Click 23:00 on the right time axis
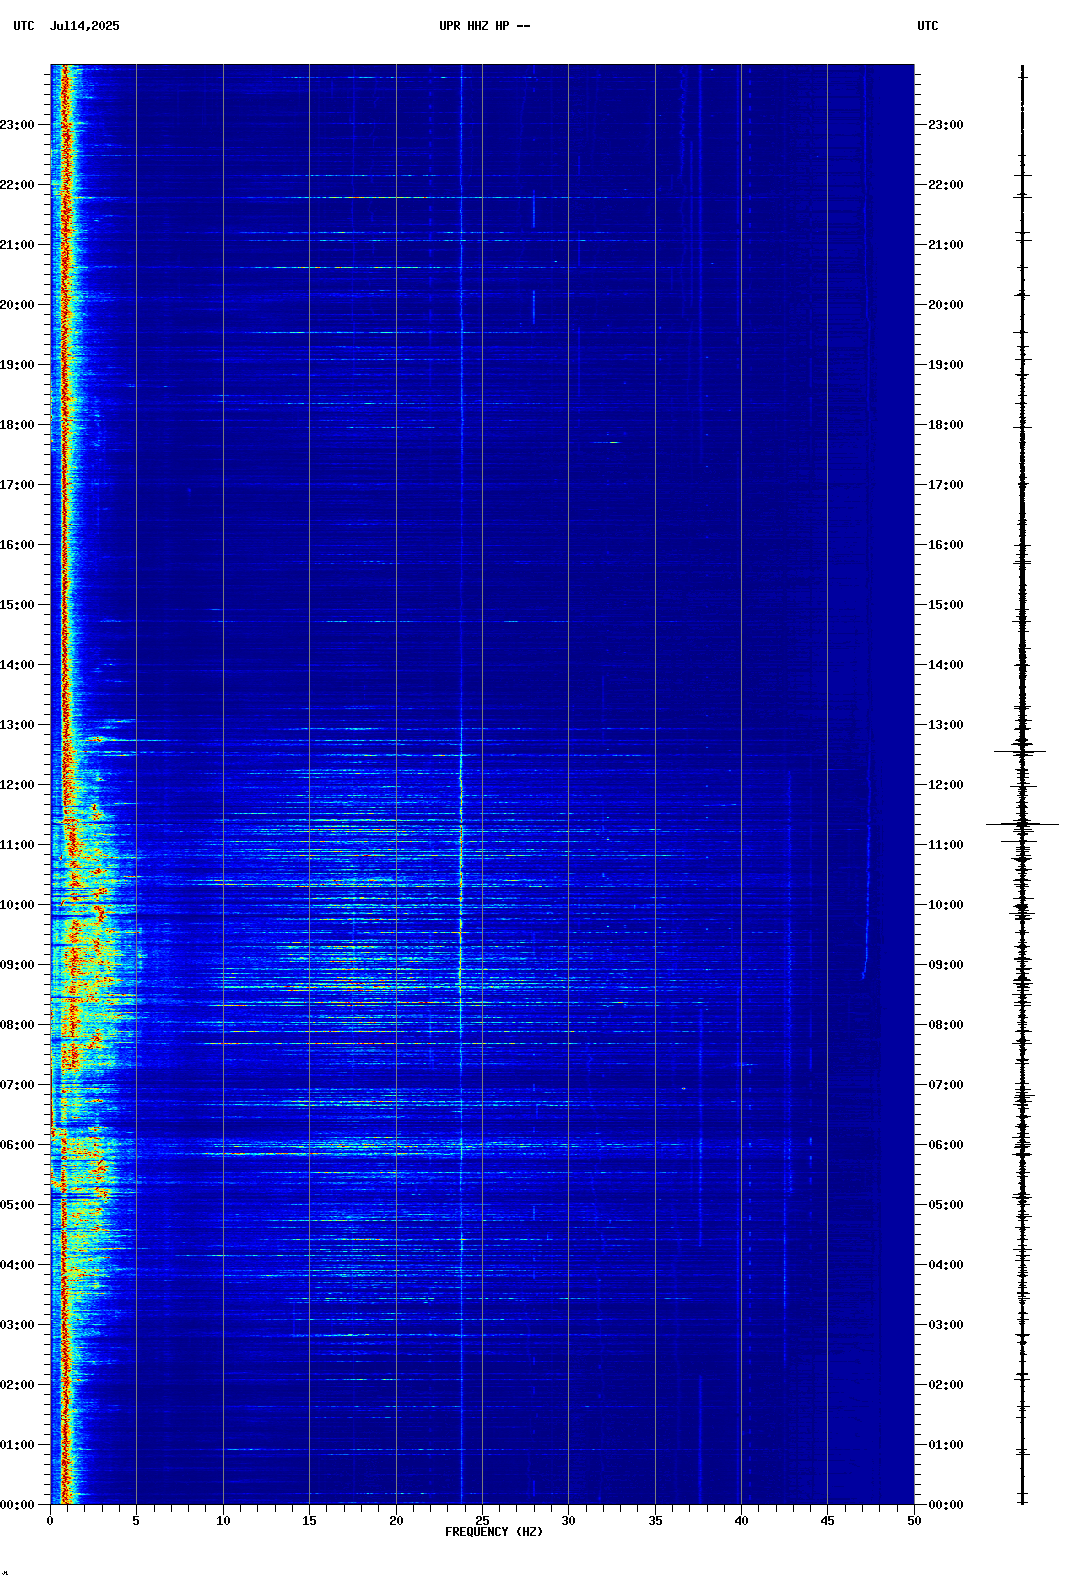Screen dimensions: 1066x1584 click(x=946, y=125)
